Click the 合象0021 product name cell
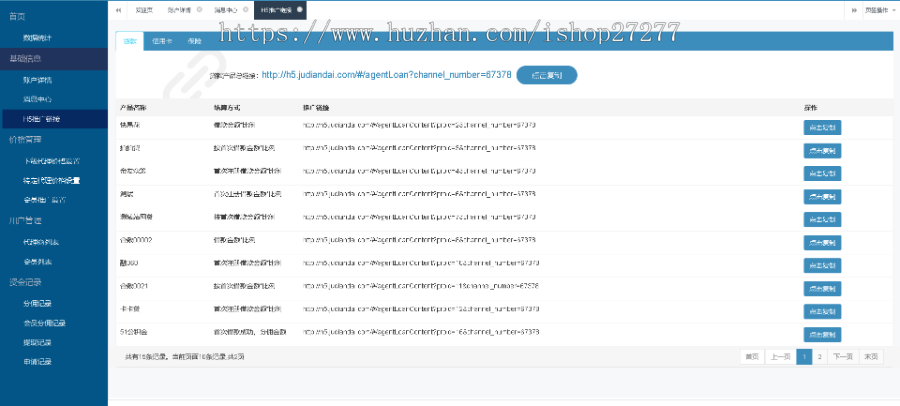The height and width of the screenshot is (406, 900). coord(133,286)
